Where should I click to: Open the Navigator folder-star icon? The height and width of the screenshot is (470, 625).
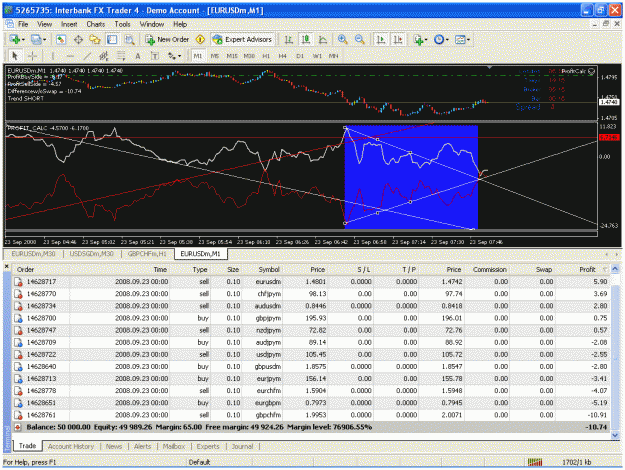(x=94, y=39)
